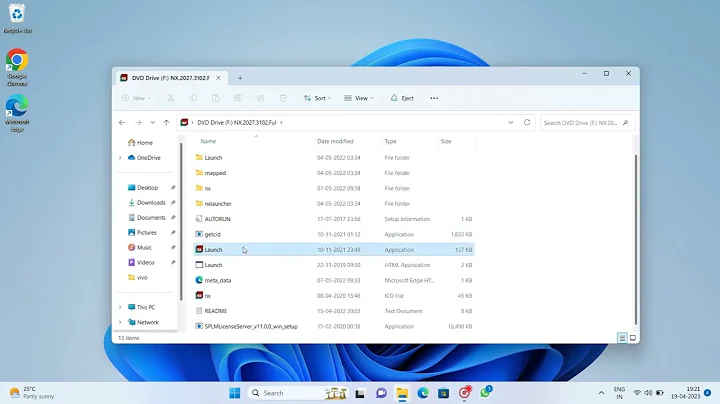
Task: Expand the This PC tree node
Action: click(120, 307)
